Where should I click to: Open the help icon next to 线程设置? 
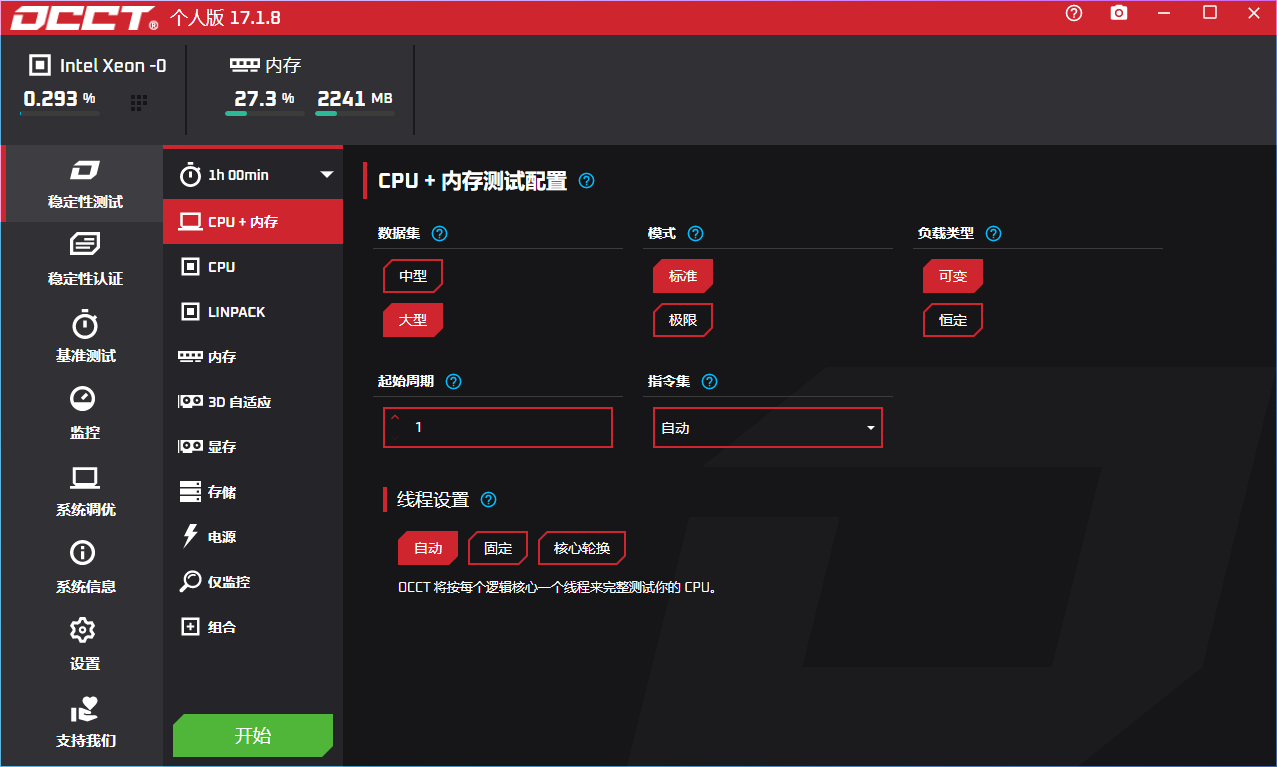click(488, 500)
